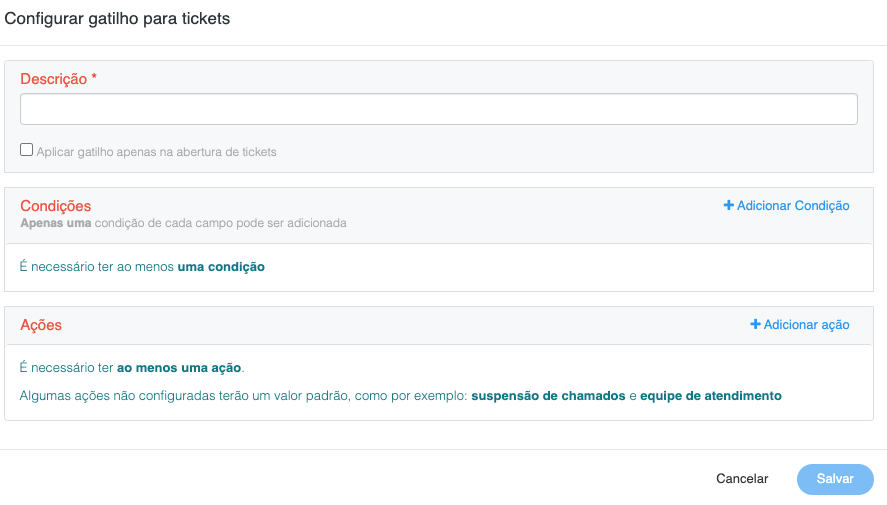Click the Condições section heading
Screen dimensions: 887x505
tap(55, 206)
